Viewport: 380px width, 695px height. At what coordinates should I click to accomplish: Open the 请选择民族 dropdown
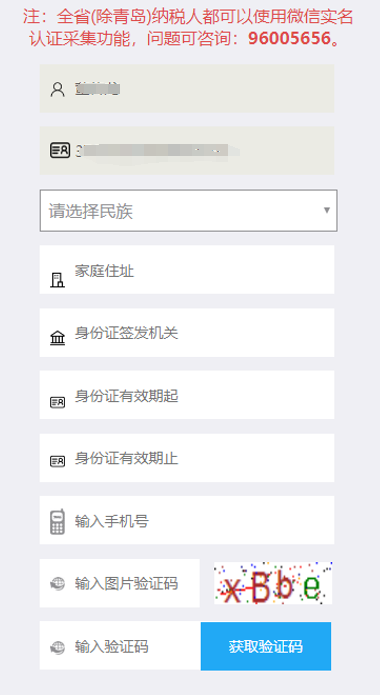188,211
